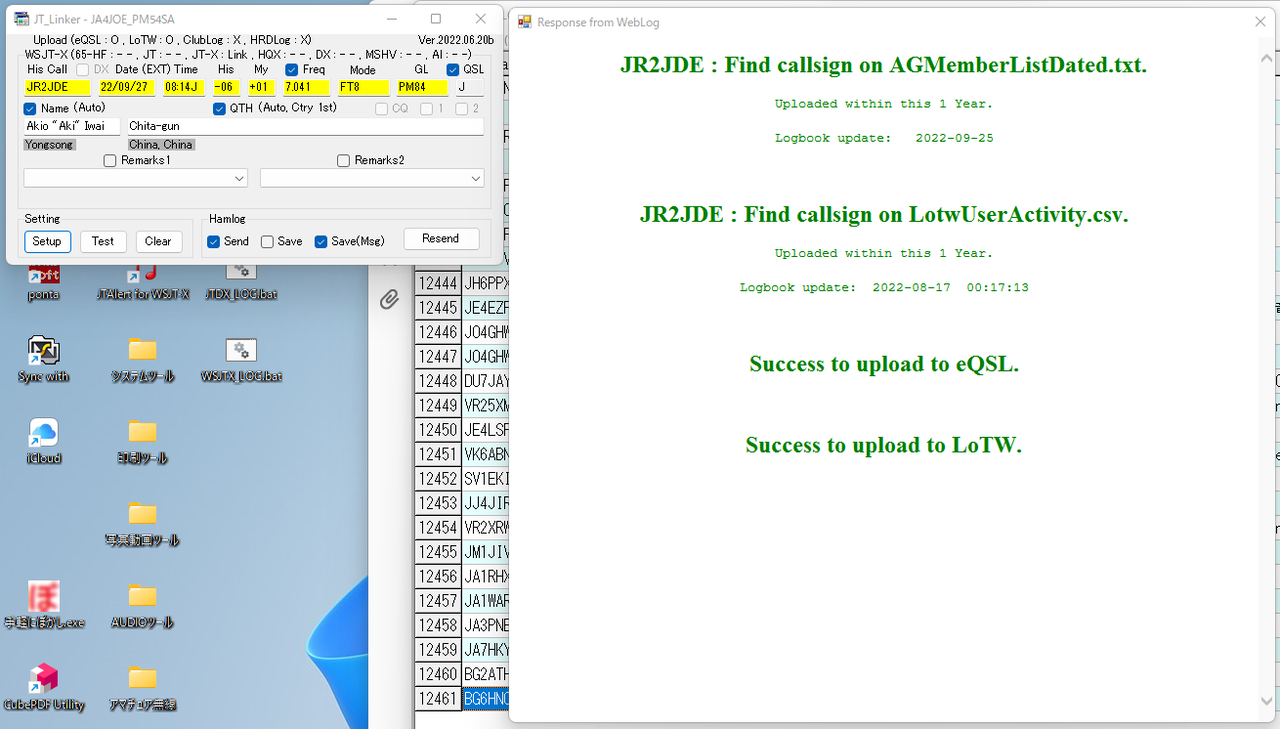Select the 写真にぼかし.exe desktop icon
Screen dimensions: 1280x729
(43, 606)
